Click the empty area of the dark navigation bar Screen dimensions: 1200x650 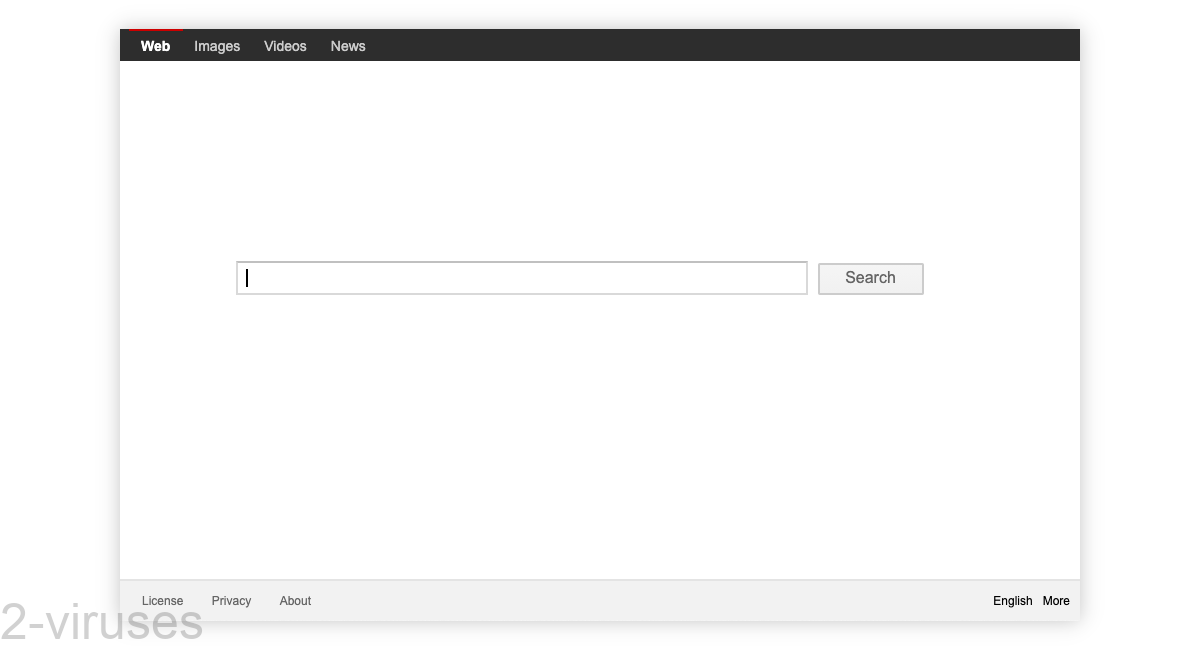click(720, 46)
